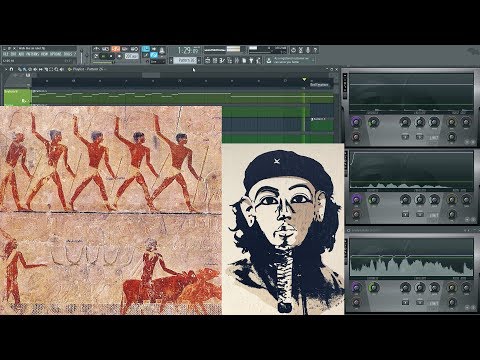The height and width of the screenshot is (360, 480).
Task: Click the playlist horizontal scrollbar handle
Action: pos(151,75)
